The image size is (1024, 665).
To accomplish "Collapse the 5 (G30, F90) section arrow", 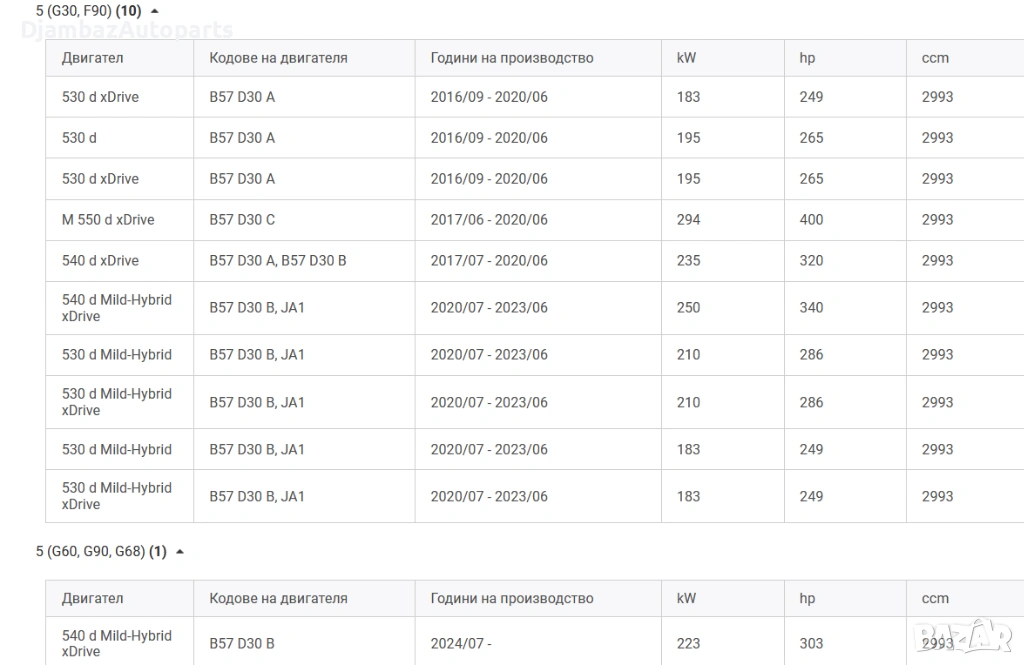I will coord(154,11).
